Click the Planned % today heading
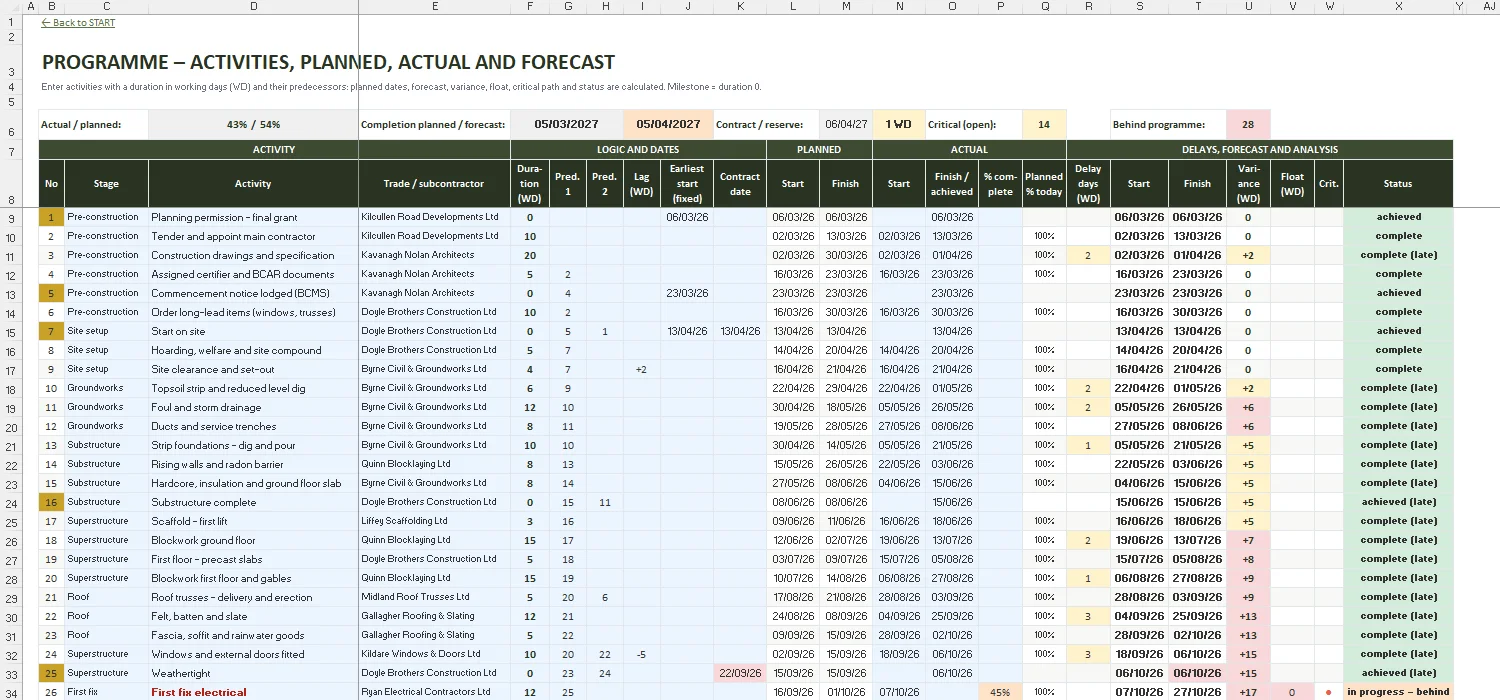1500x700 pixels. [1044, 184]
